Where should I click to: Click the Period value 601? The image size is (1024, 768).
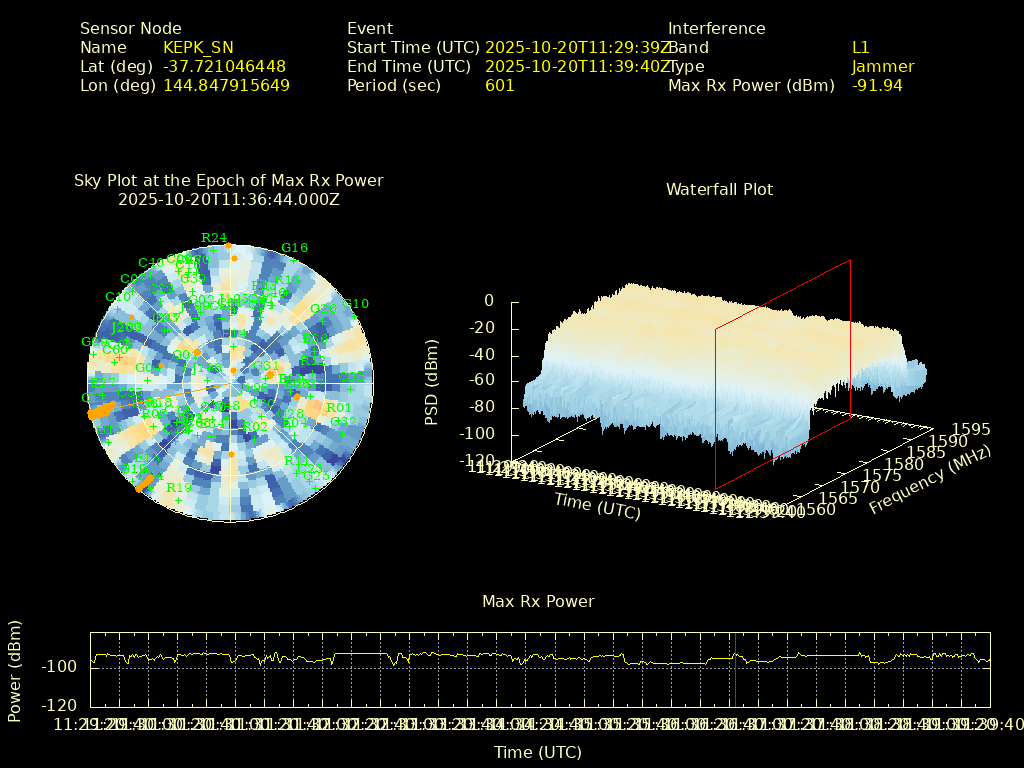(x=499, y=86)
